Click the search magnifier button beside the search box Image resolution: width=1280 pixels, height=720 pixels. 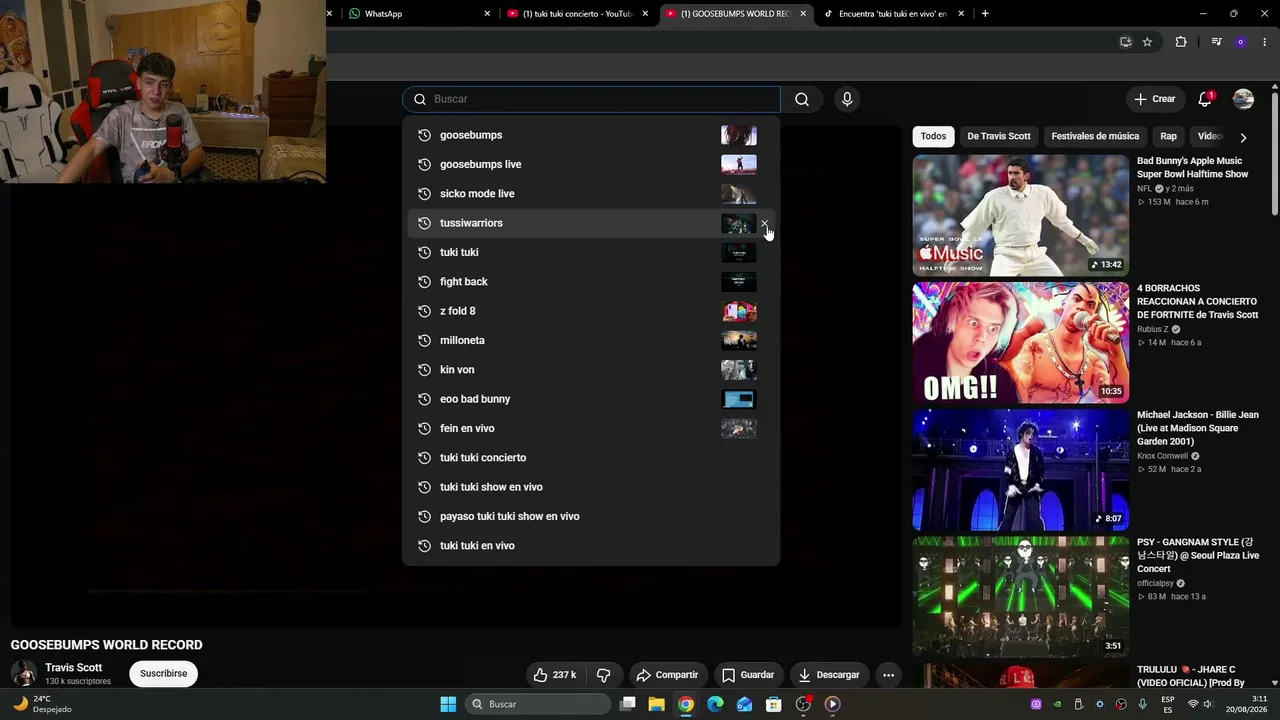coord(802,99)
